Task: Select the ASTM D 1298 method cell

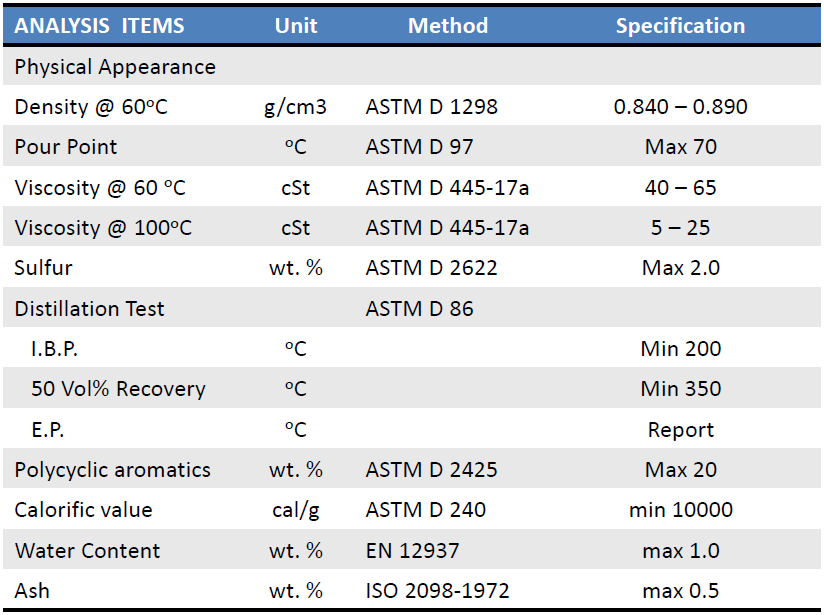Action: coord(431,107)
